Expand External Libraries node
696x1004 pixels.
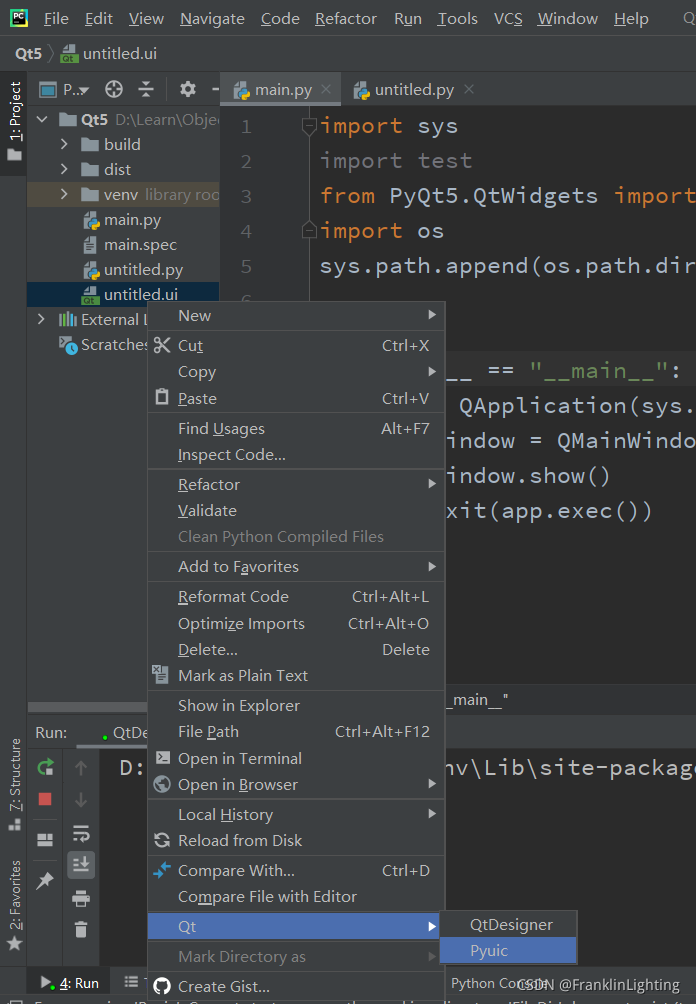point(42,319)
